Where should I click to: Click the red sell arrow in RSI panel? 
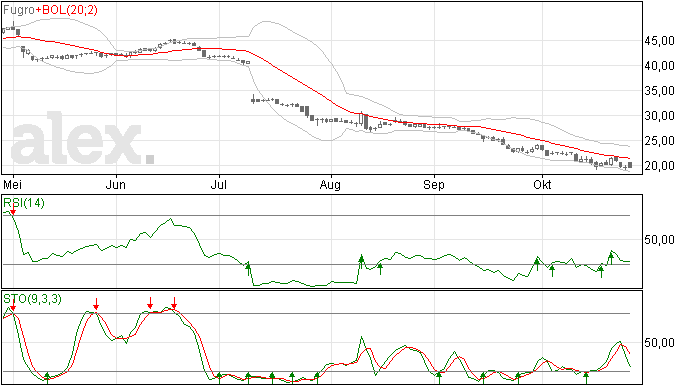pyautogui.click(x=13, y=210)
